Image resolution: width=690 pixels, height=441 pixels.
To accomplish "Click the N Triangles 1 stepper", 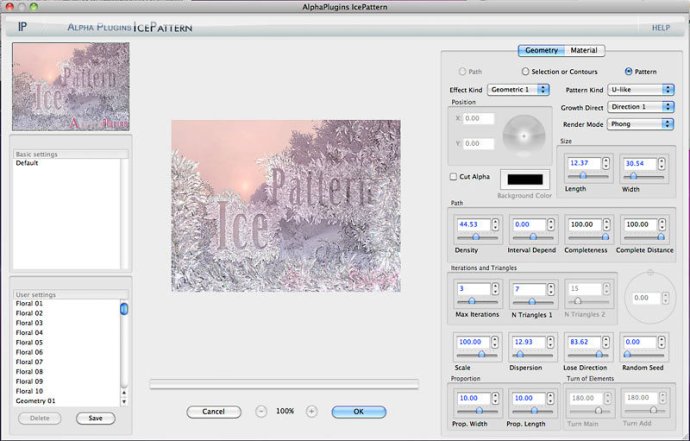I will pos(551,289).
